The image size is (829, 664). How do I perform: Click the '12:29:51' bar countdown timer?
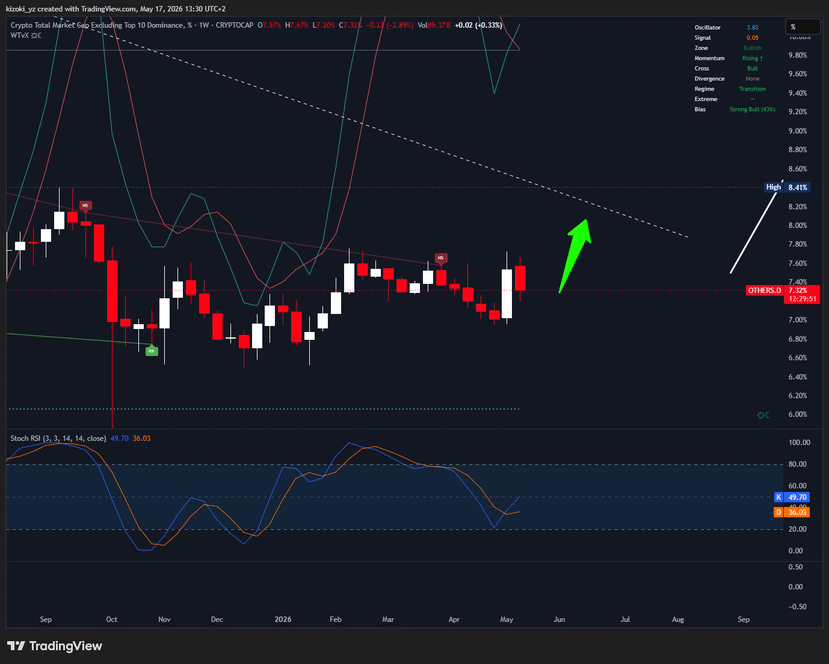pos(803,299)
